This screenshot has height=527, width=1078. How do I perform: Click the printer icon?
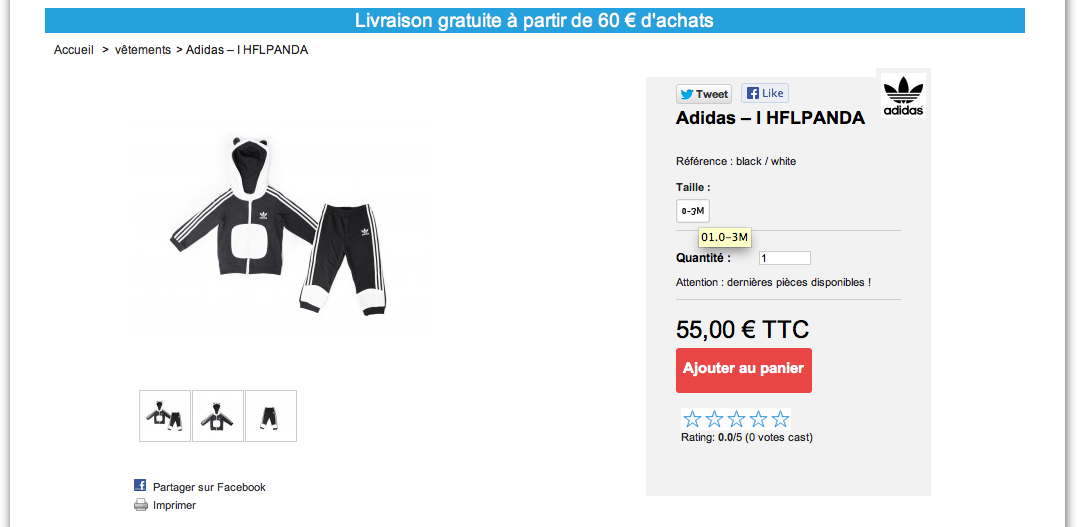140,505
